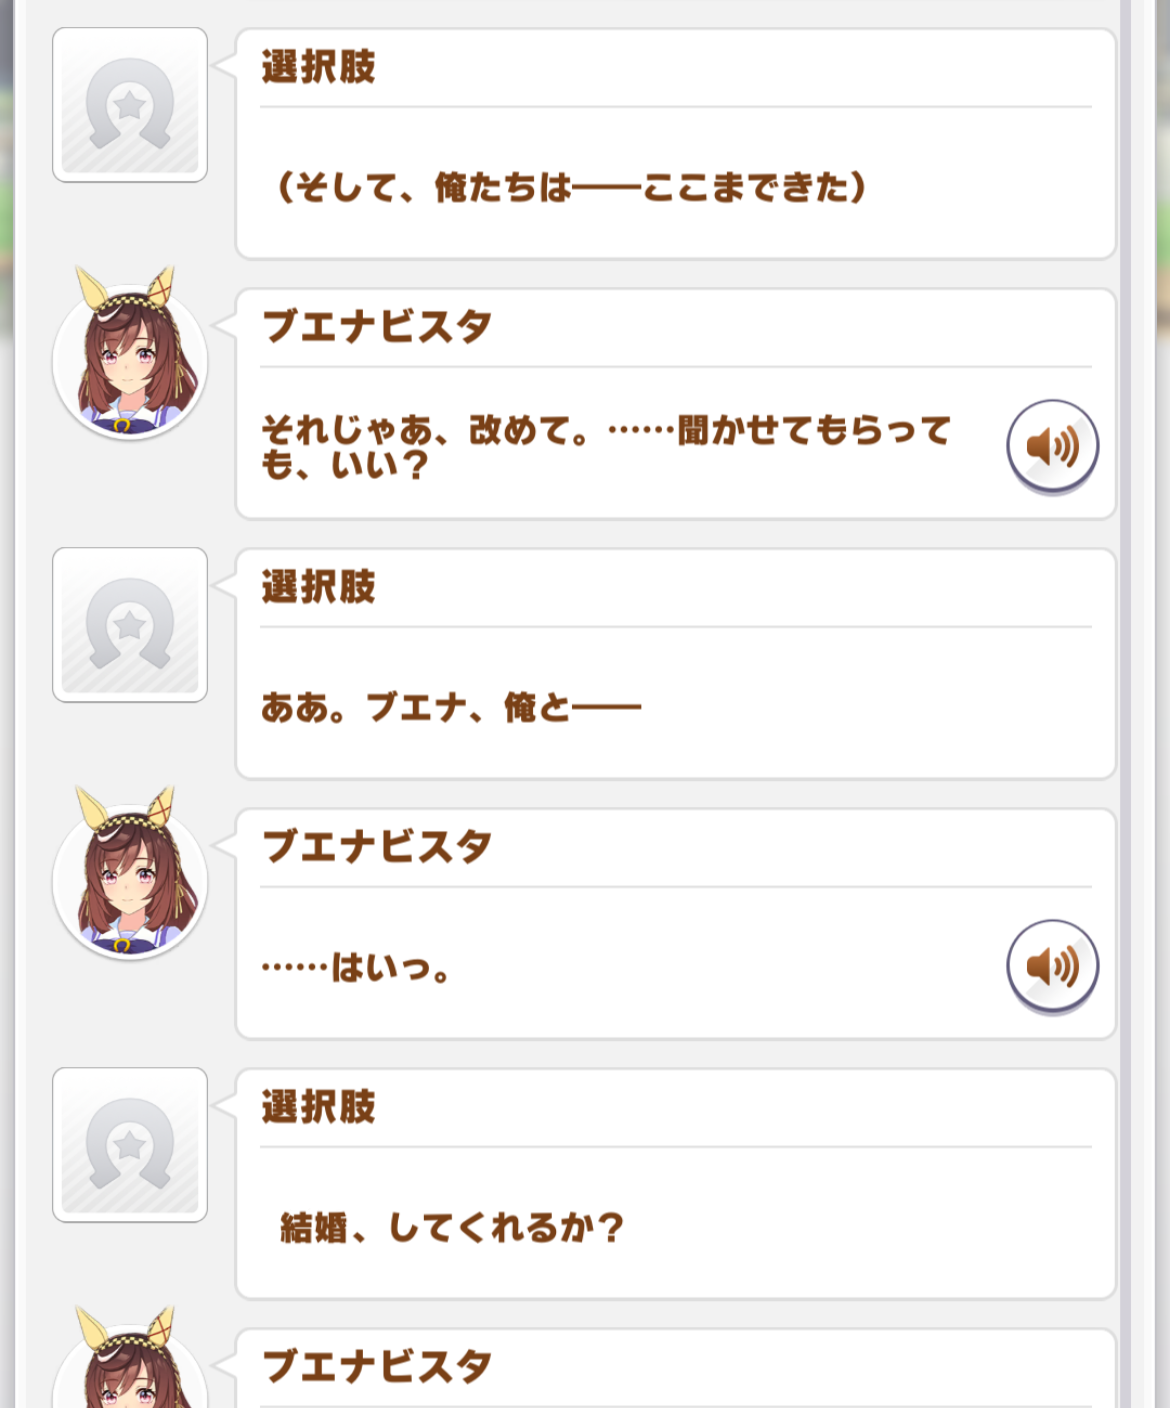The image size is (1170, 1408).
Task: Play voice clip for '……はいっ。' line
Action: 1052,966
